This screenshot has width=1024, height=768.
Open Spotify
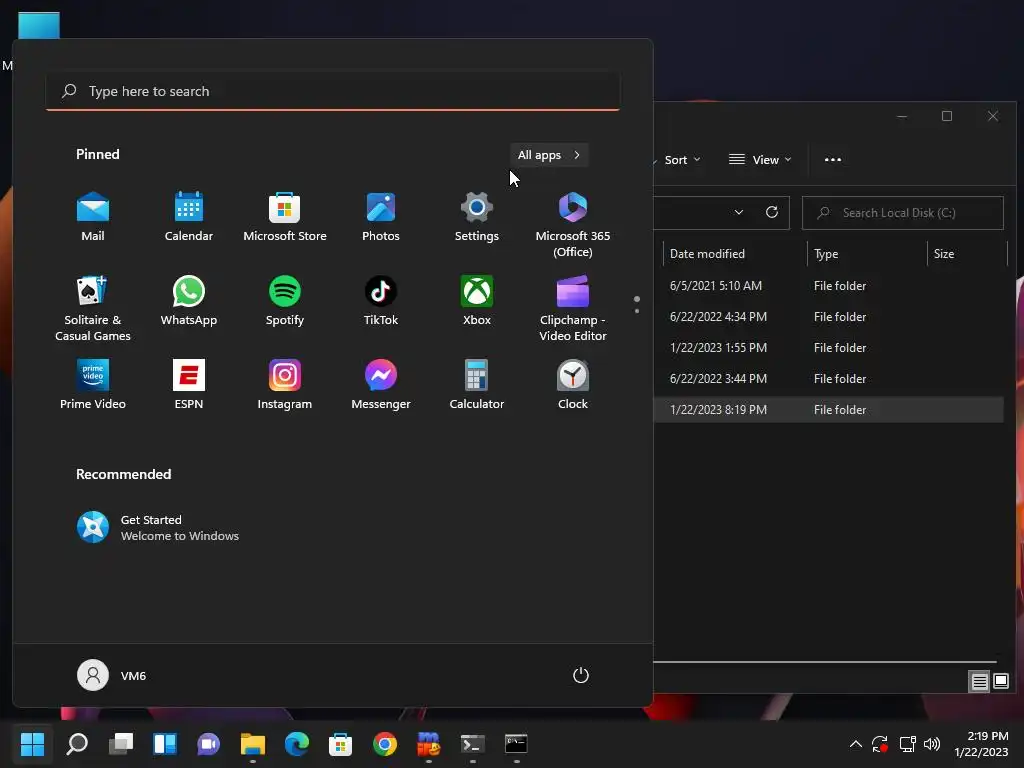(285, 301)
